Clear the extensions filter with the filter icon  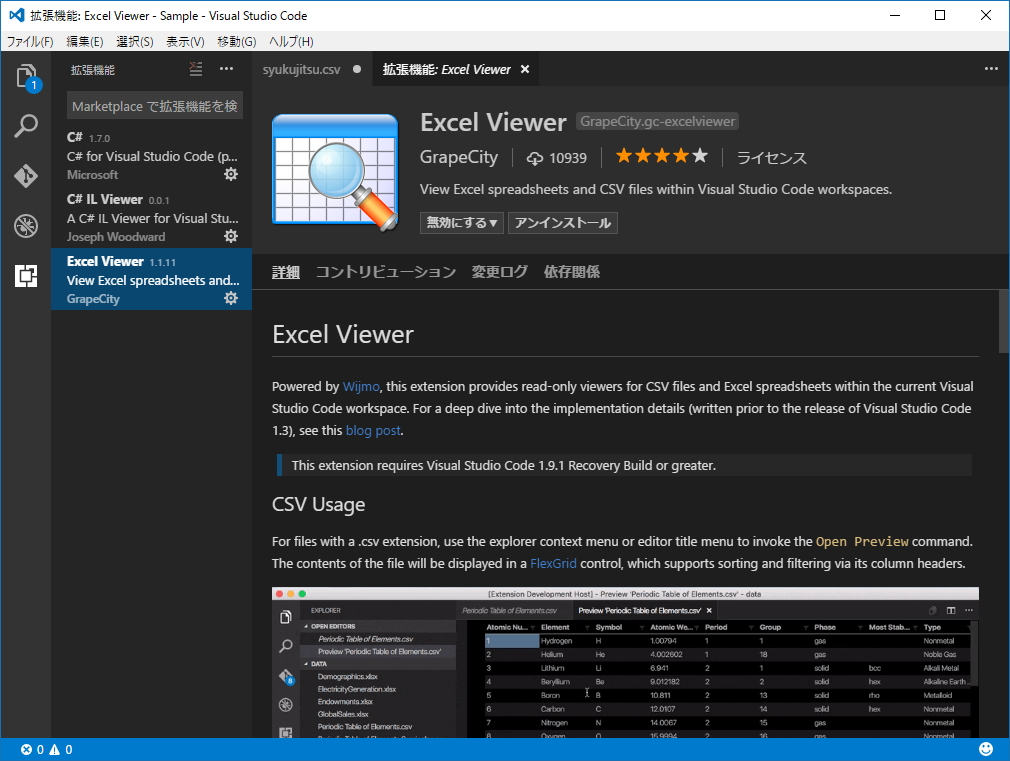196,69
